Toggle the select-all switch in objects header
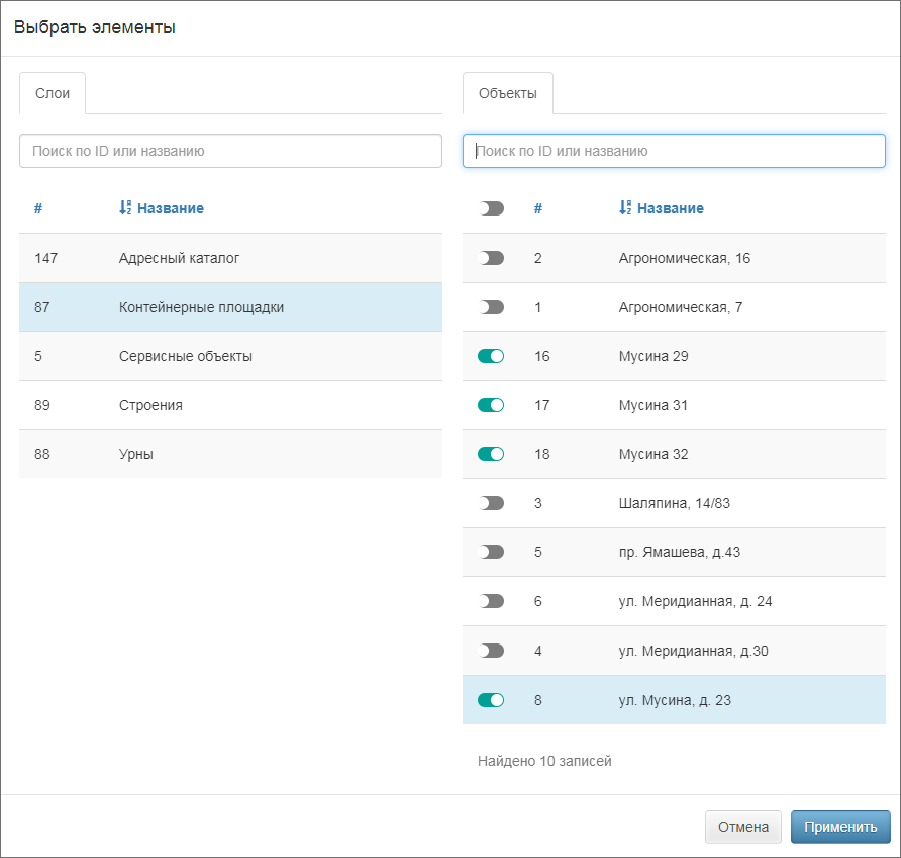This screenshot has height=858, width=901. click(491, 208)
